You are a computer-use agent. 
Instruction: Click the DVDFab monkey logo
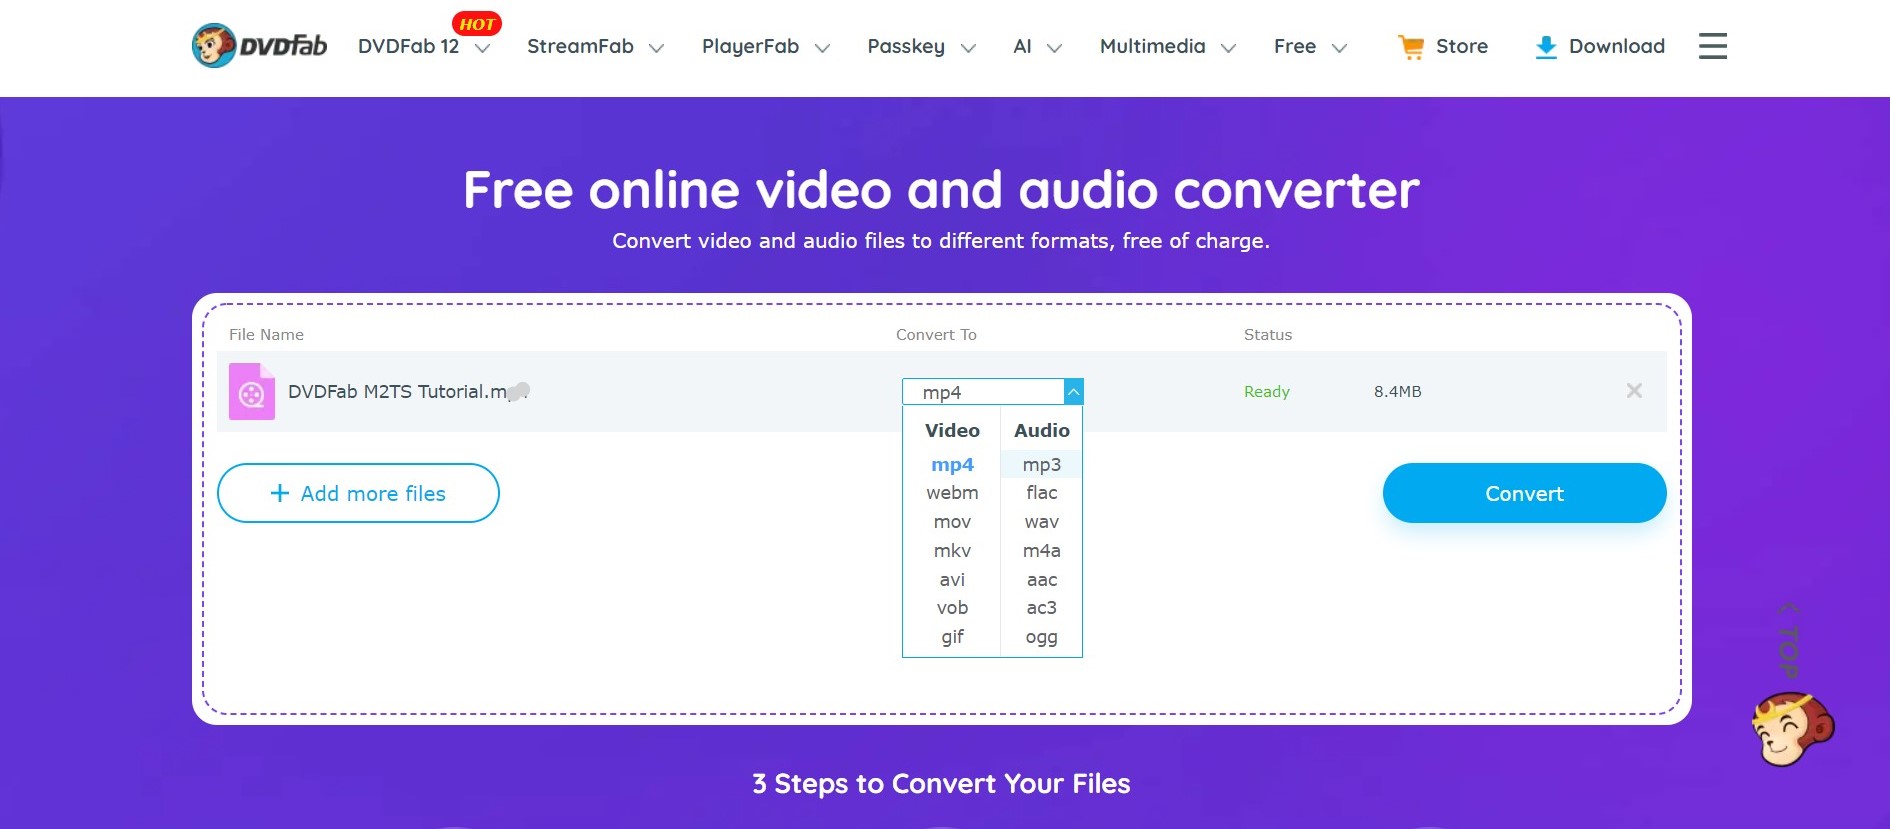click(x=259, y=46)
